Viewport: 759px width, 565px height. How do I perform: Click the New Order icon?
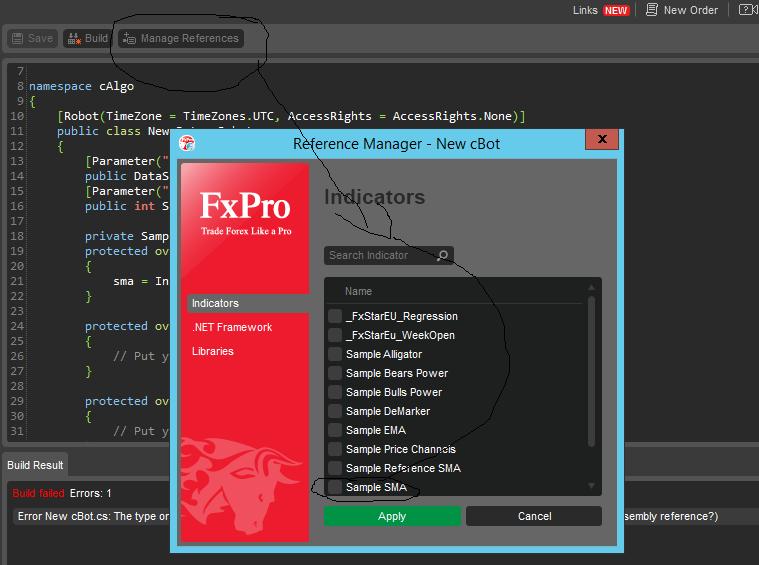point(652,10)
